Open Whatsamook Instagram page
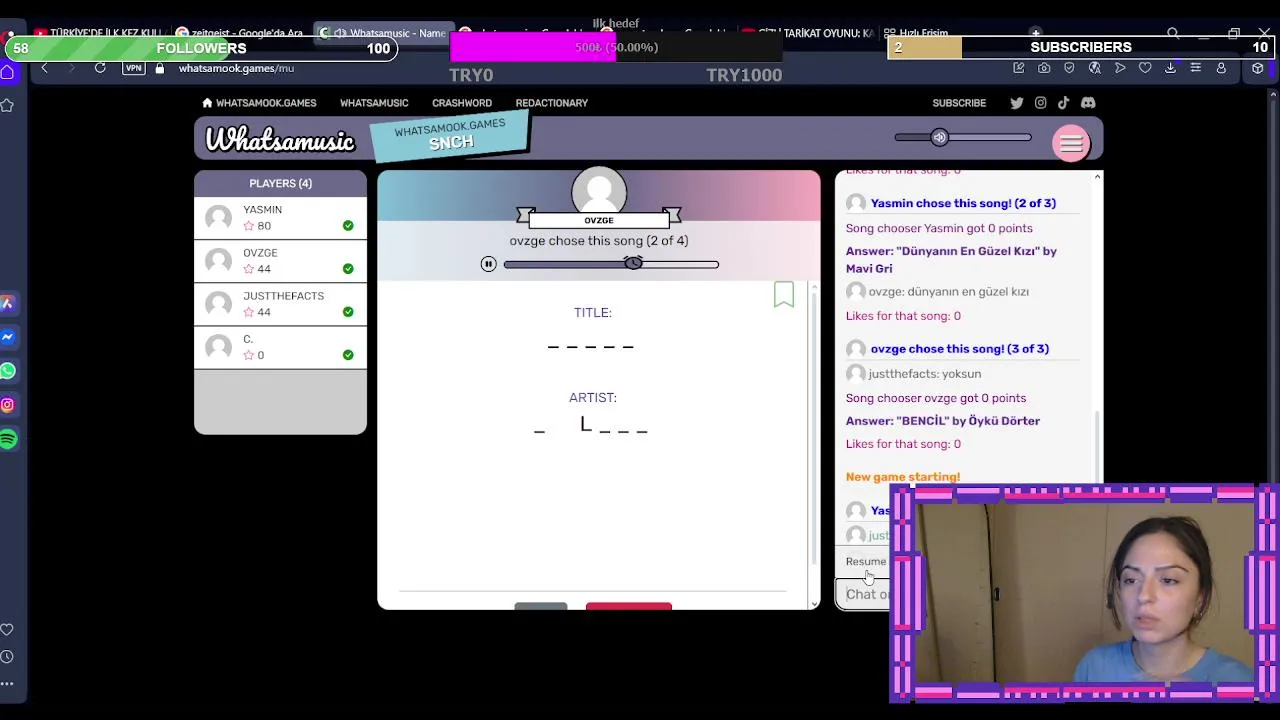1280x720 pixels. click(x=1041, y=103)
